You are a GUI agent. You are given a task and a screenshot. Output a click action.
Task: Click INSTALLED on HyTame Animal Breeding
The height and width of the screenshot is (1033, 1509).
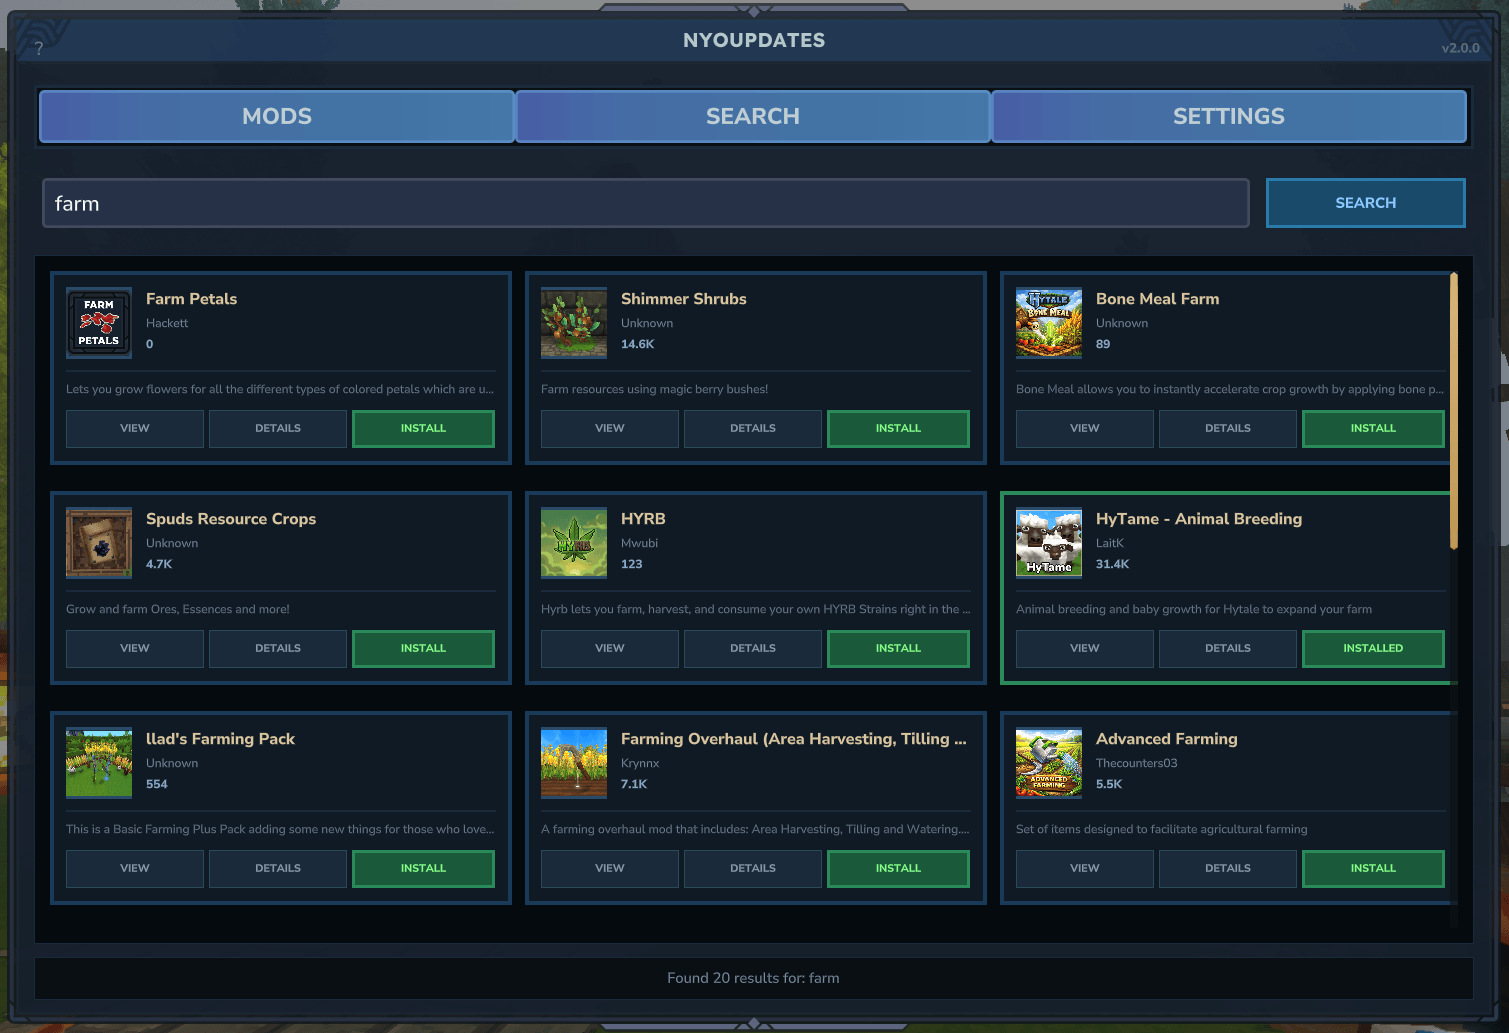click(x=1372, y=648)
